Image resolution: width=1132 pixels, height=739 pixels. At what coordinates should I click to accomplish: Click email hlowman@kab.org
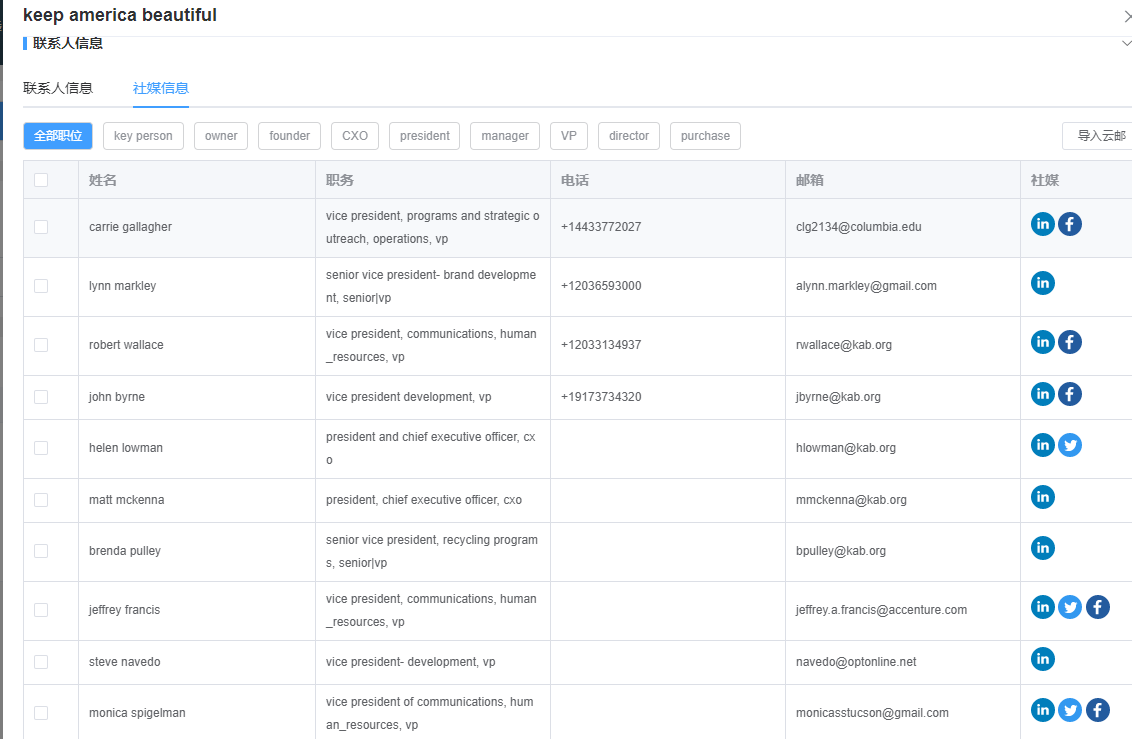coord(846,448)
